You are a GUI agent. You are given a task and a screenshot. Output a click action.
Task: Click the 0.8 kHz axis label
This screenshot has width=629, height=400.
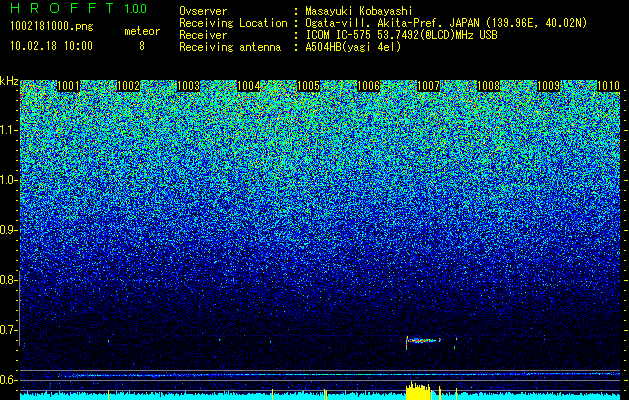click(x=7, y=280)
